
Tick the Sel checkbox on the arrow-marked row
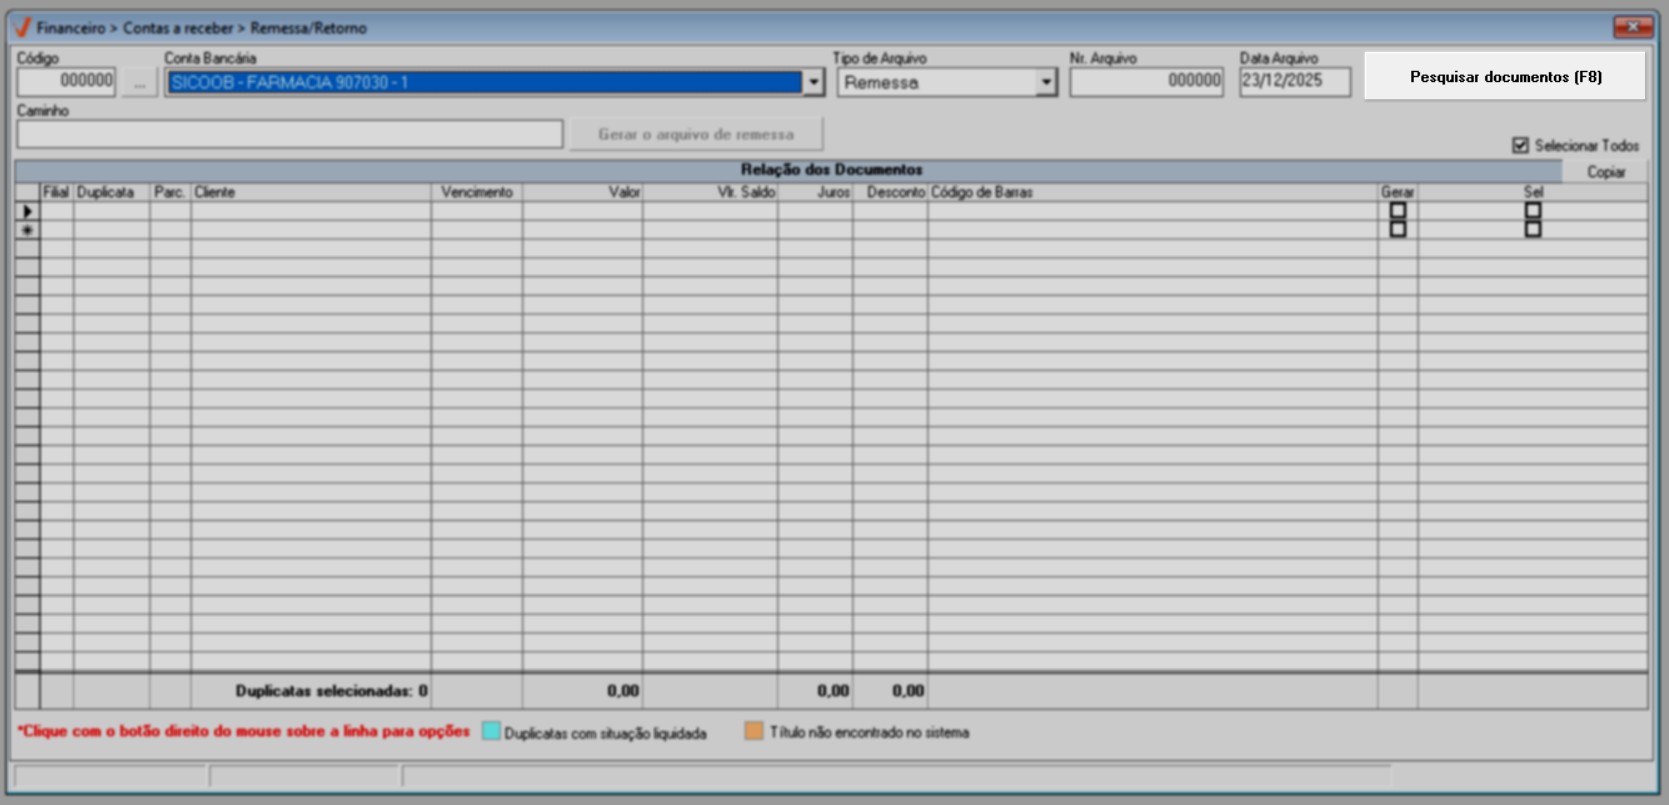tap(1533, 211)
